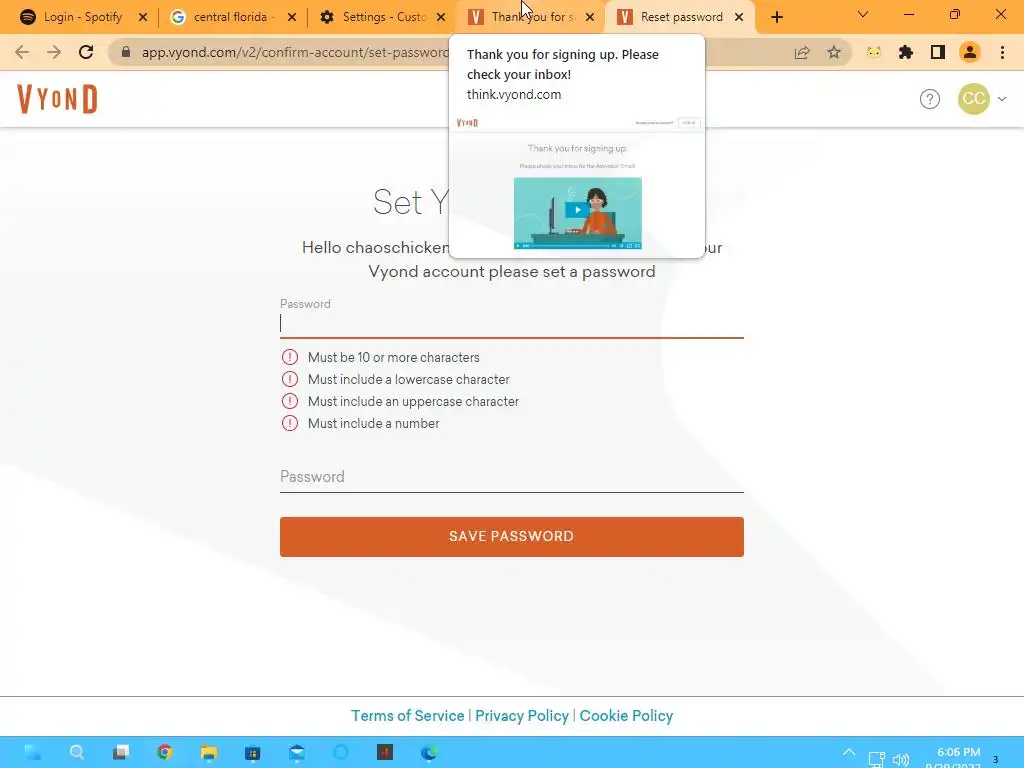Click the warning icon beside uppercase requirement
Image resolution: width=1024 pixels, height=768 pixels.
tap(289, 401)
